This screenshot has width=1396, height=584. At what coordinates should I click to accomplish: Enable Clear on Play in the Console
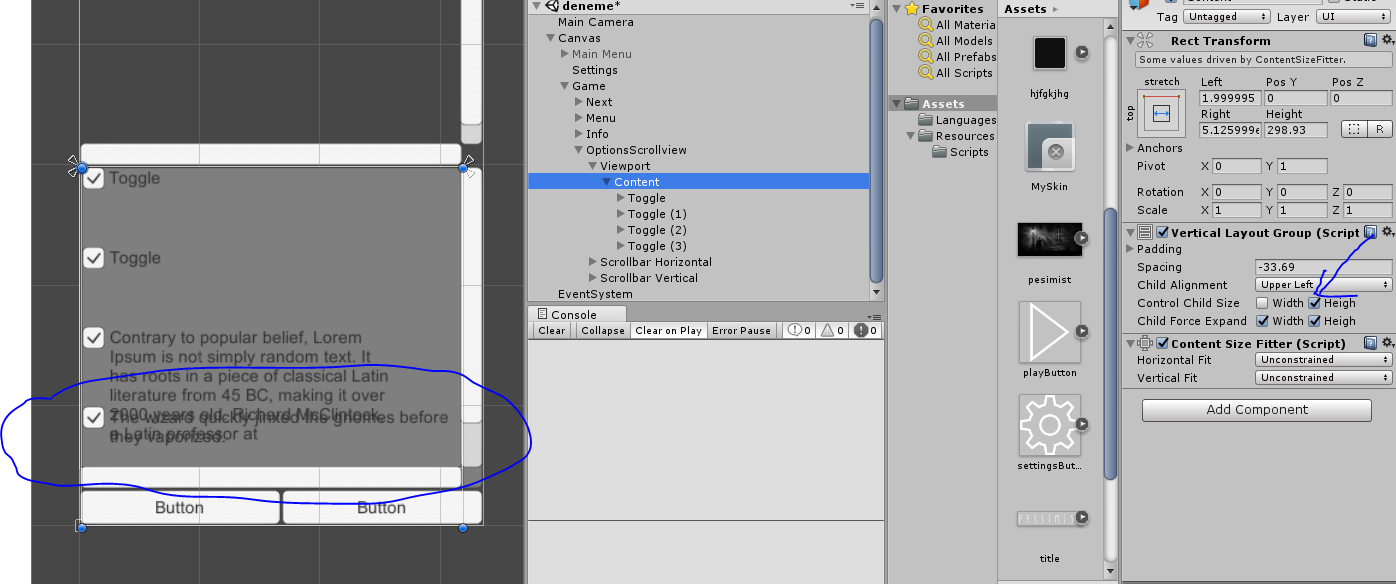pos(668,330)
